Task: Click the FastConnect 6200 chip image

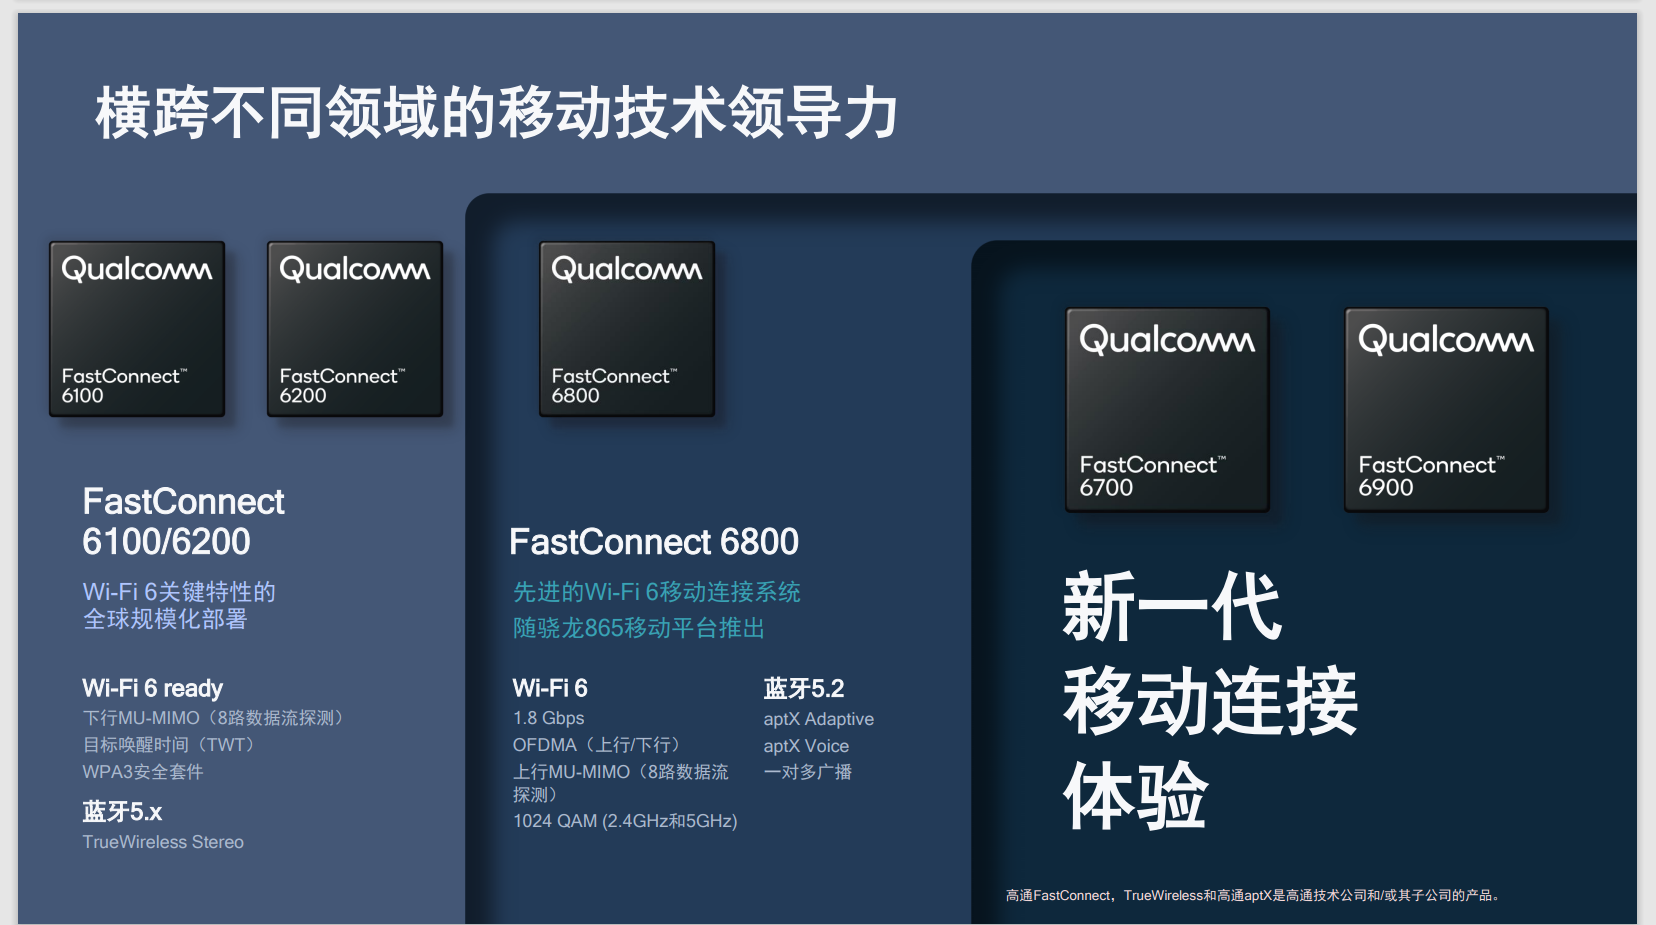Action: pos(355,329)
